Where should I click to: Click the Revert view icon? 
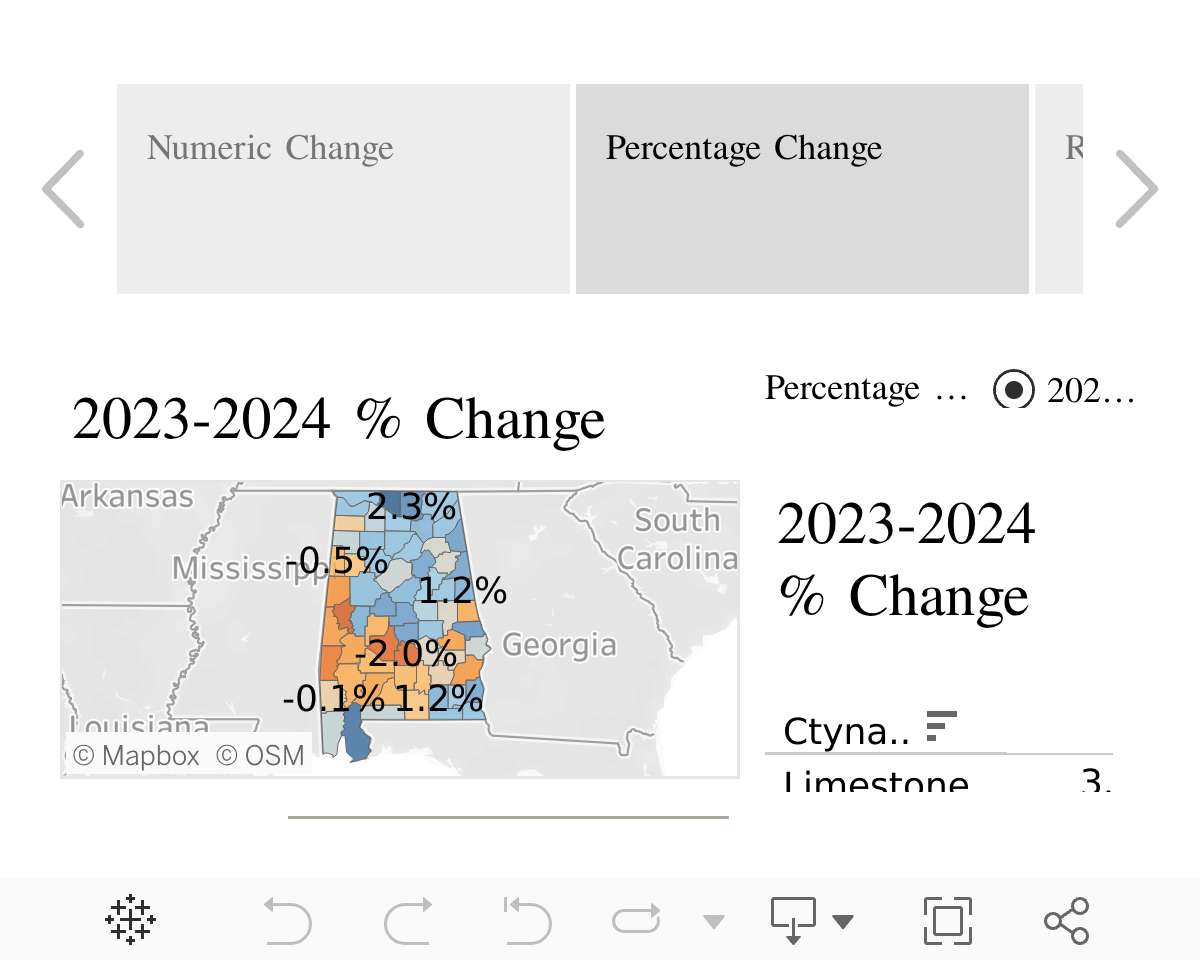[x=528, y=920]
